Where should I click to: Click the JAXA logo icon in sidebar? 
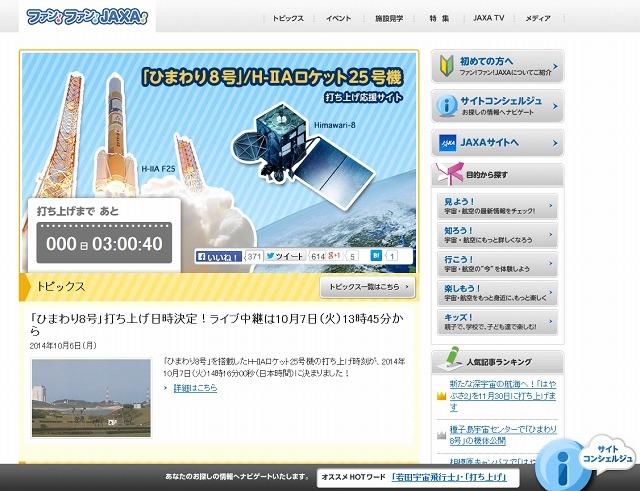(x=447, y=143)
